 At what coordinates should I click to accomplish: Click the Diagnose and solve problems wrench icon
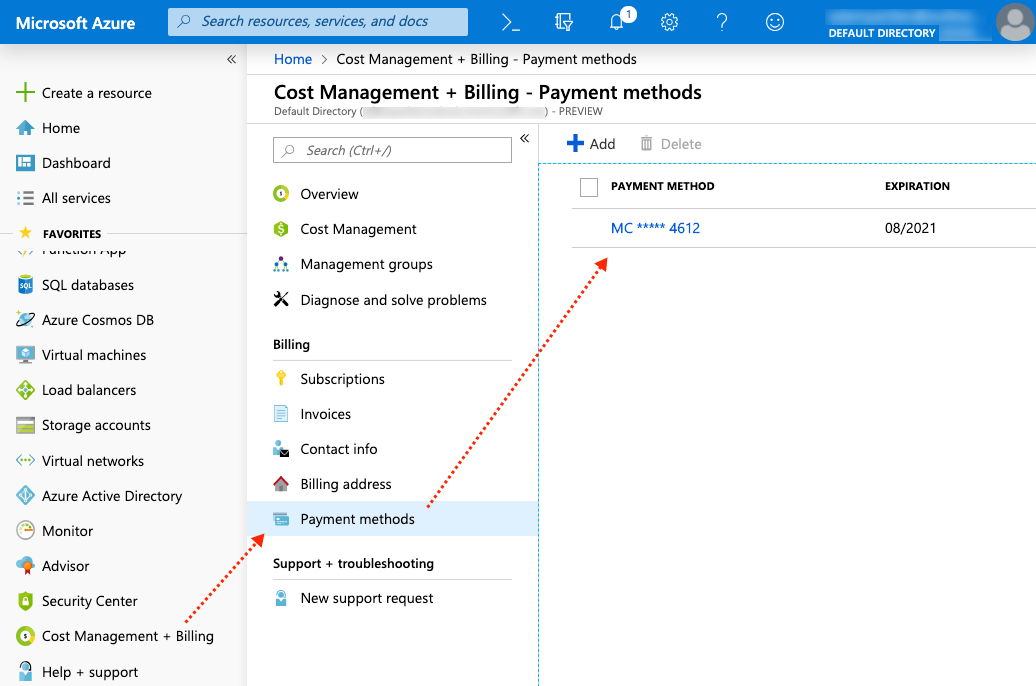pos(281,299)
